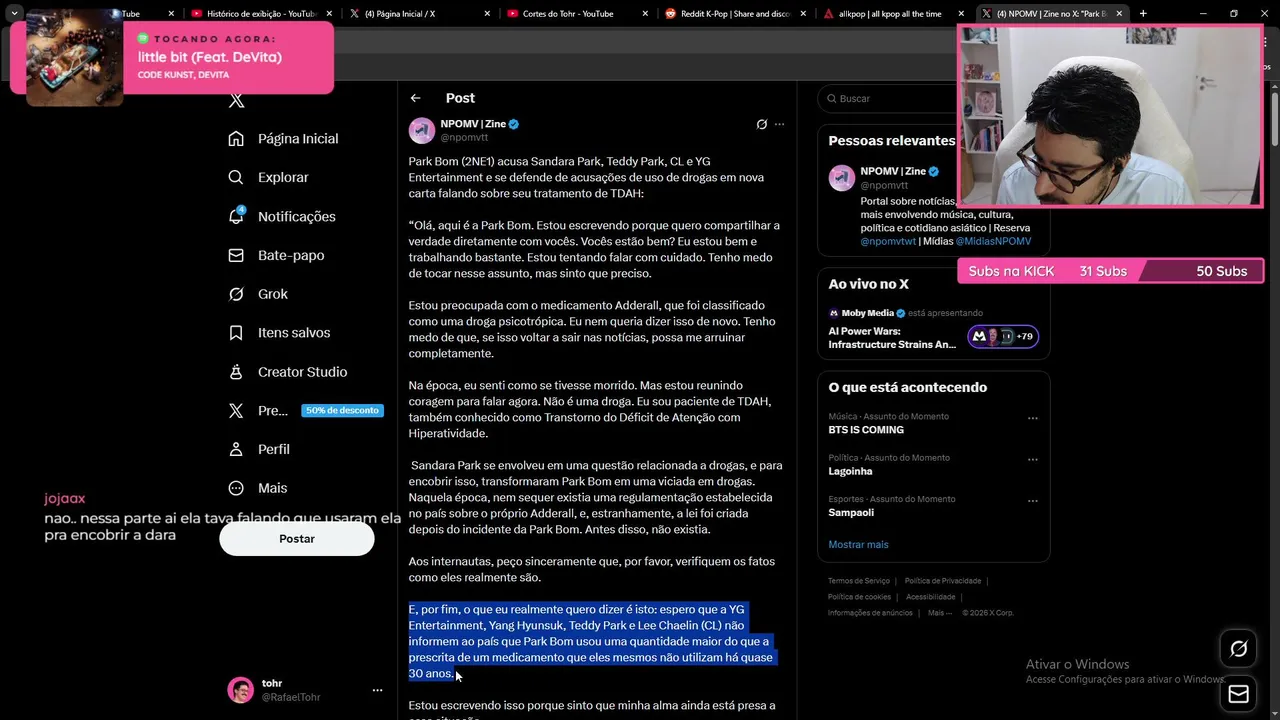The width and height of the screenshot is (1280, 720).
Task: Open Creator Studio
Action: 287,371
